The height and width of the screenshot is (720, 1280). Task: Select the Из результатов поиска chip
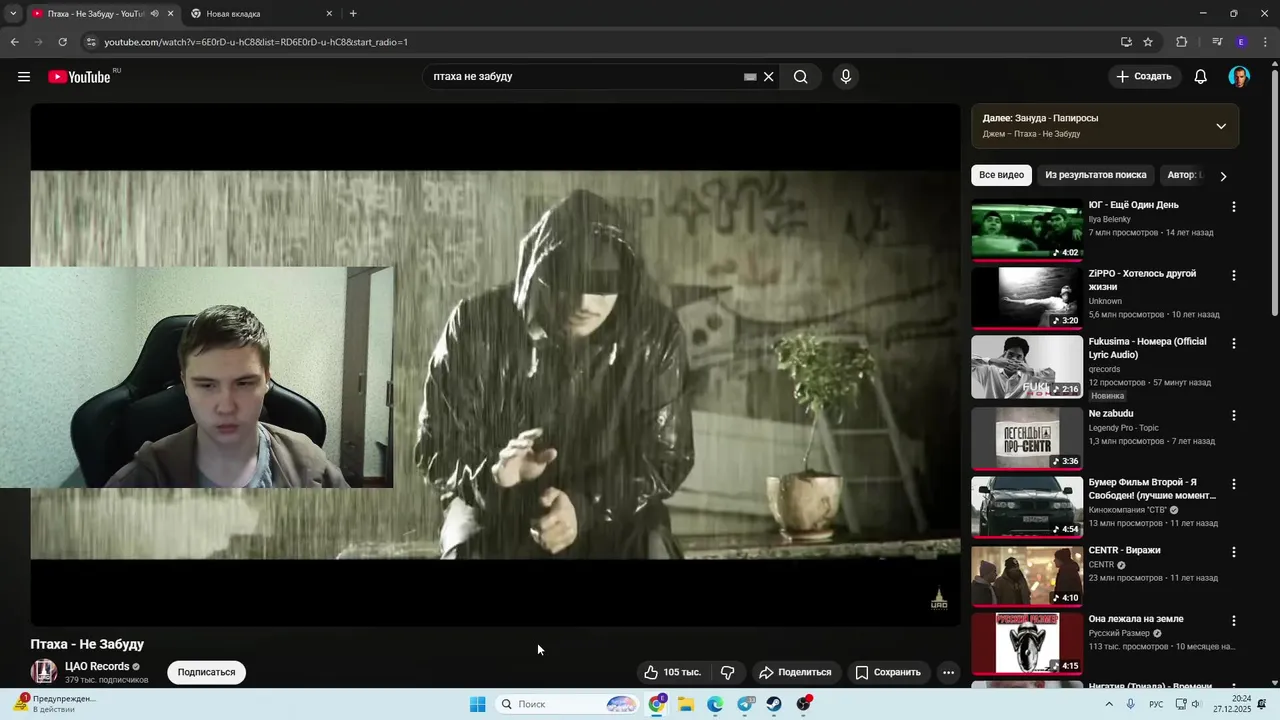tap(1096, 175)
